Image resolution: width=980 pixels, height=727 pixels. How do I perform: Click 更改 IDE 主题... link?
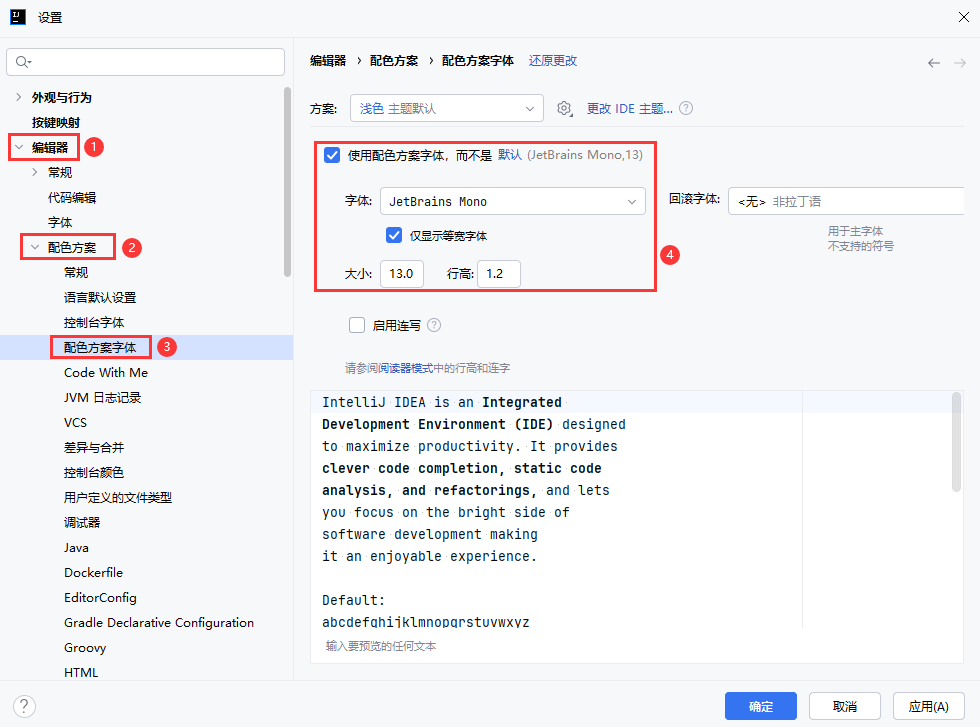click(x=629, y=108)
